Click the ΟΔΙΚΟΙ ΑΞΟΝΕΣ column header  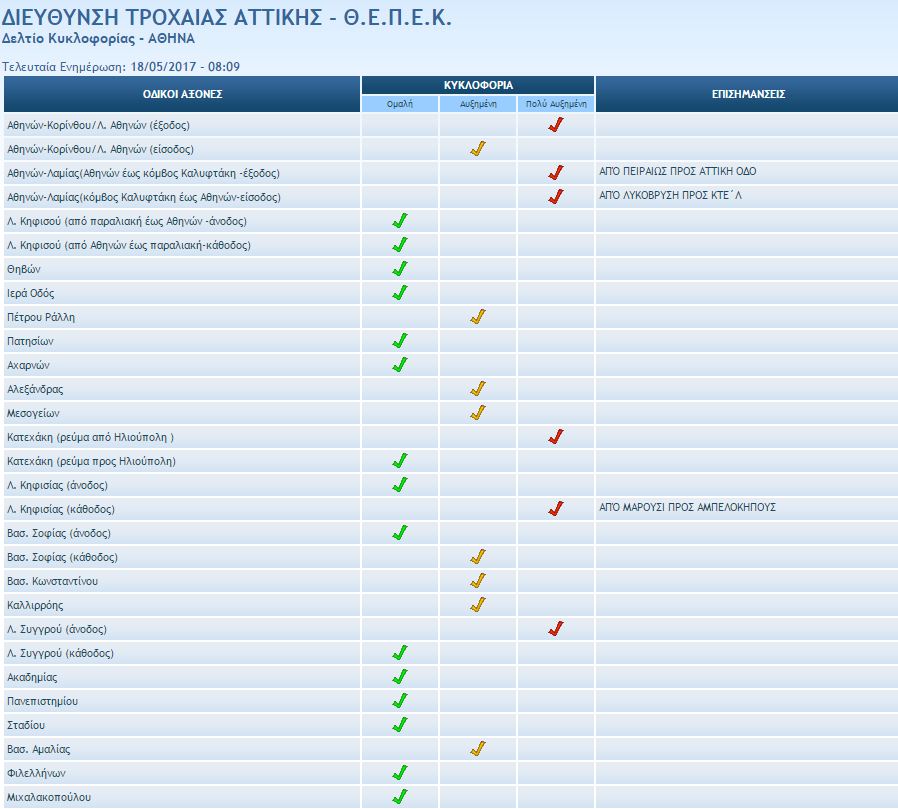(x=182, y=94)
